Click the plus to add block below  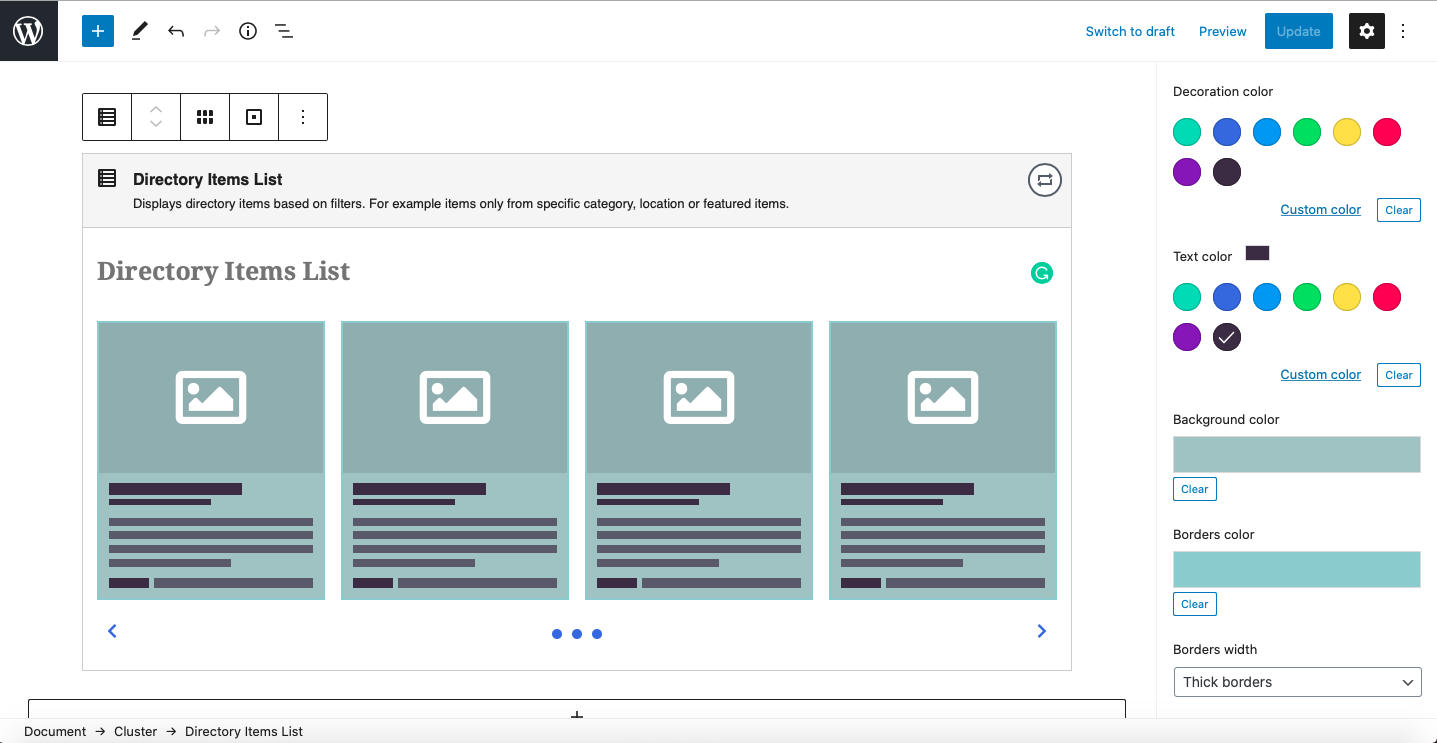[577, 714]
